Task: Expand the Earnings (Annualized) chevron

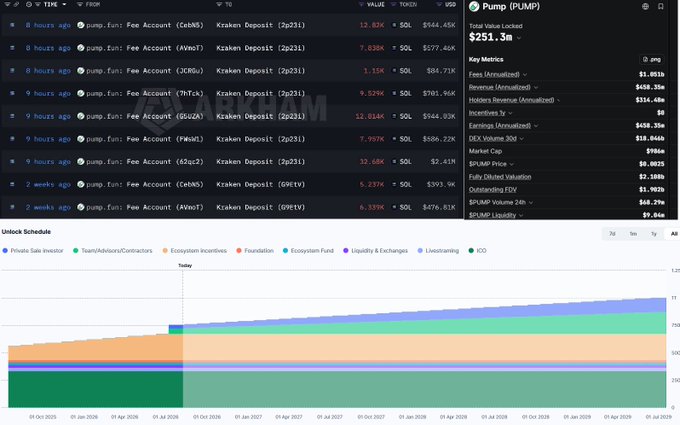Action: (x=536, y=126)
